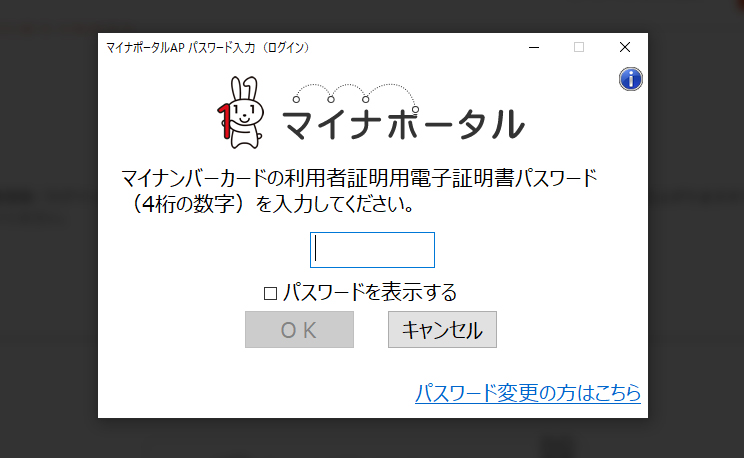Image resolution: width=744 pixels, height=458 pixels.
Task: Focus the 4-digit password input field
Action: tap(372, 250)
